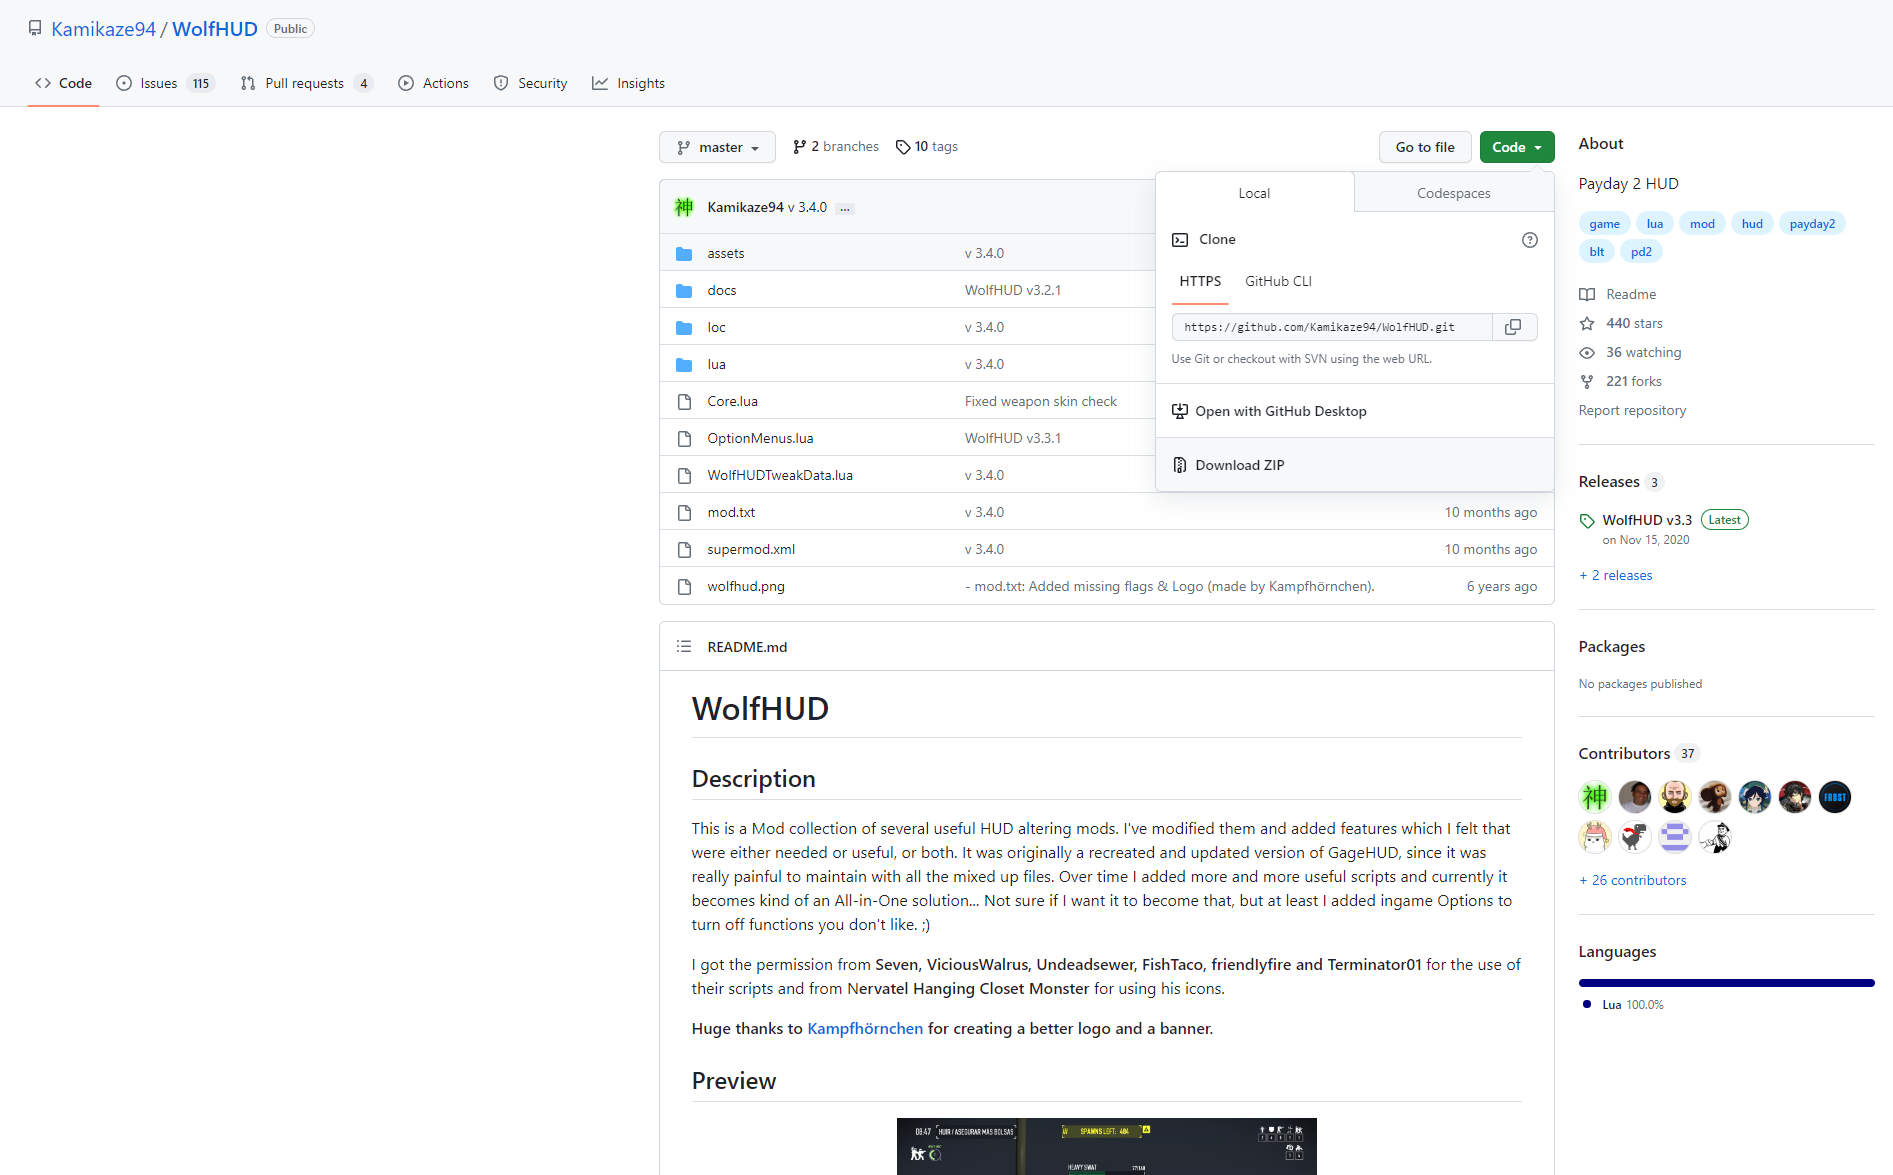View the 2 branches link
Image resolution: width=1893 pixels, height=1175 pixels.
coord(836,146)
